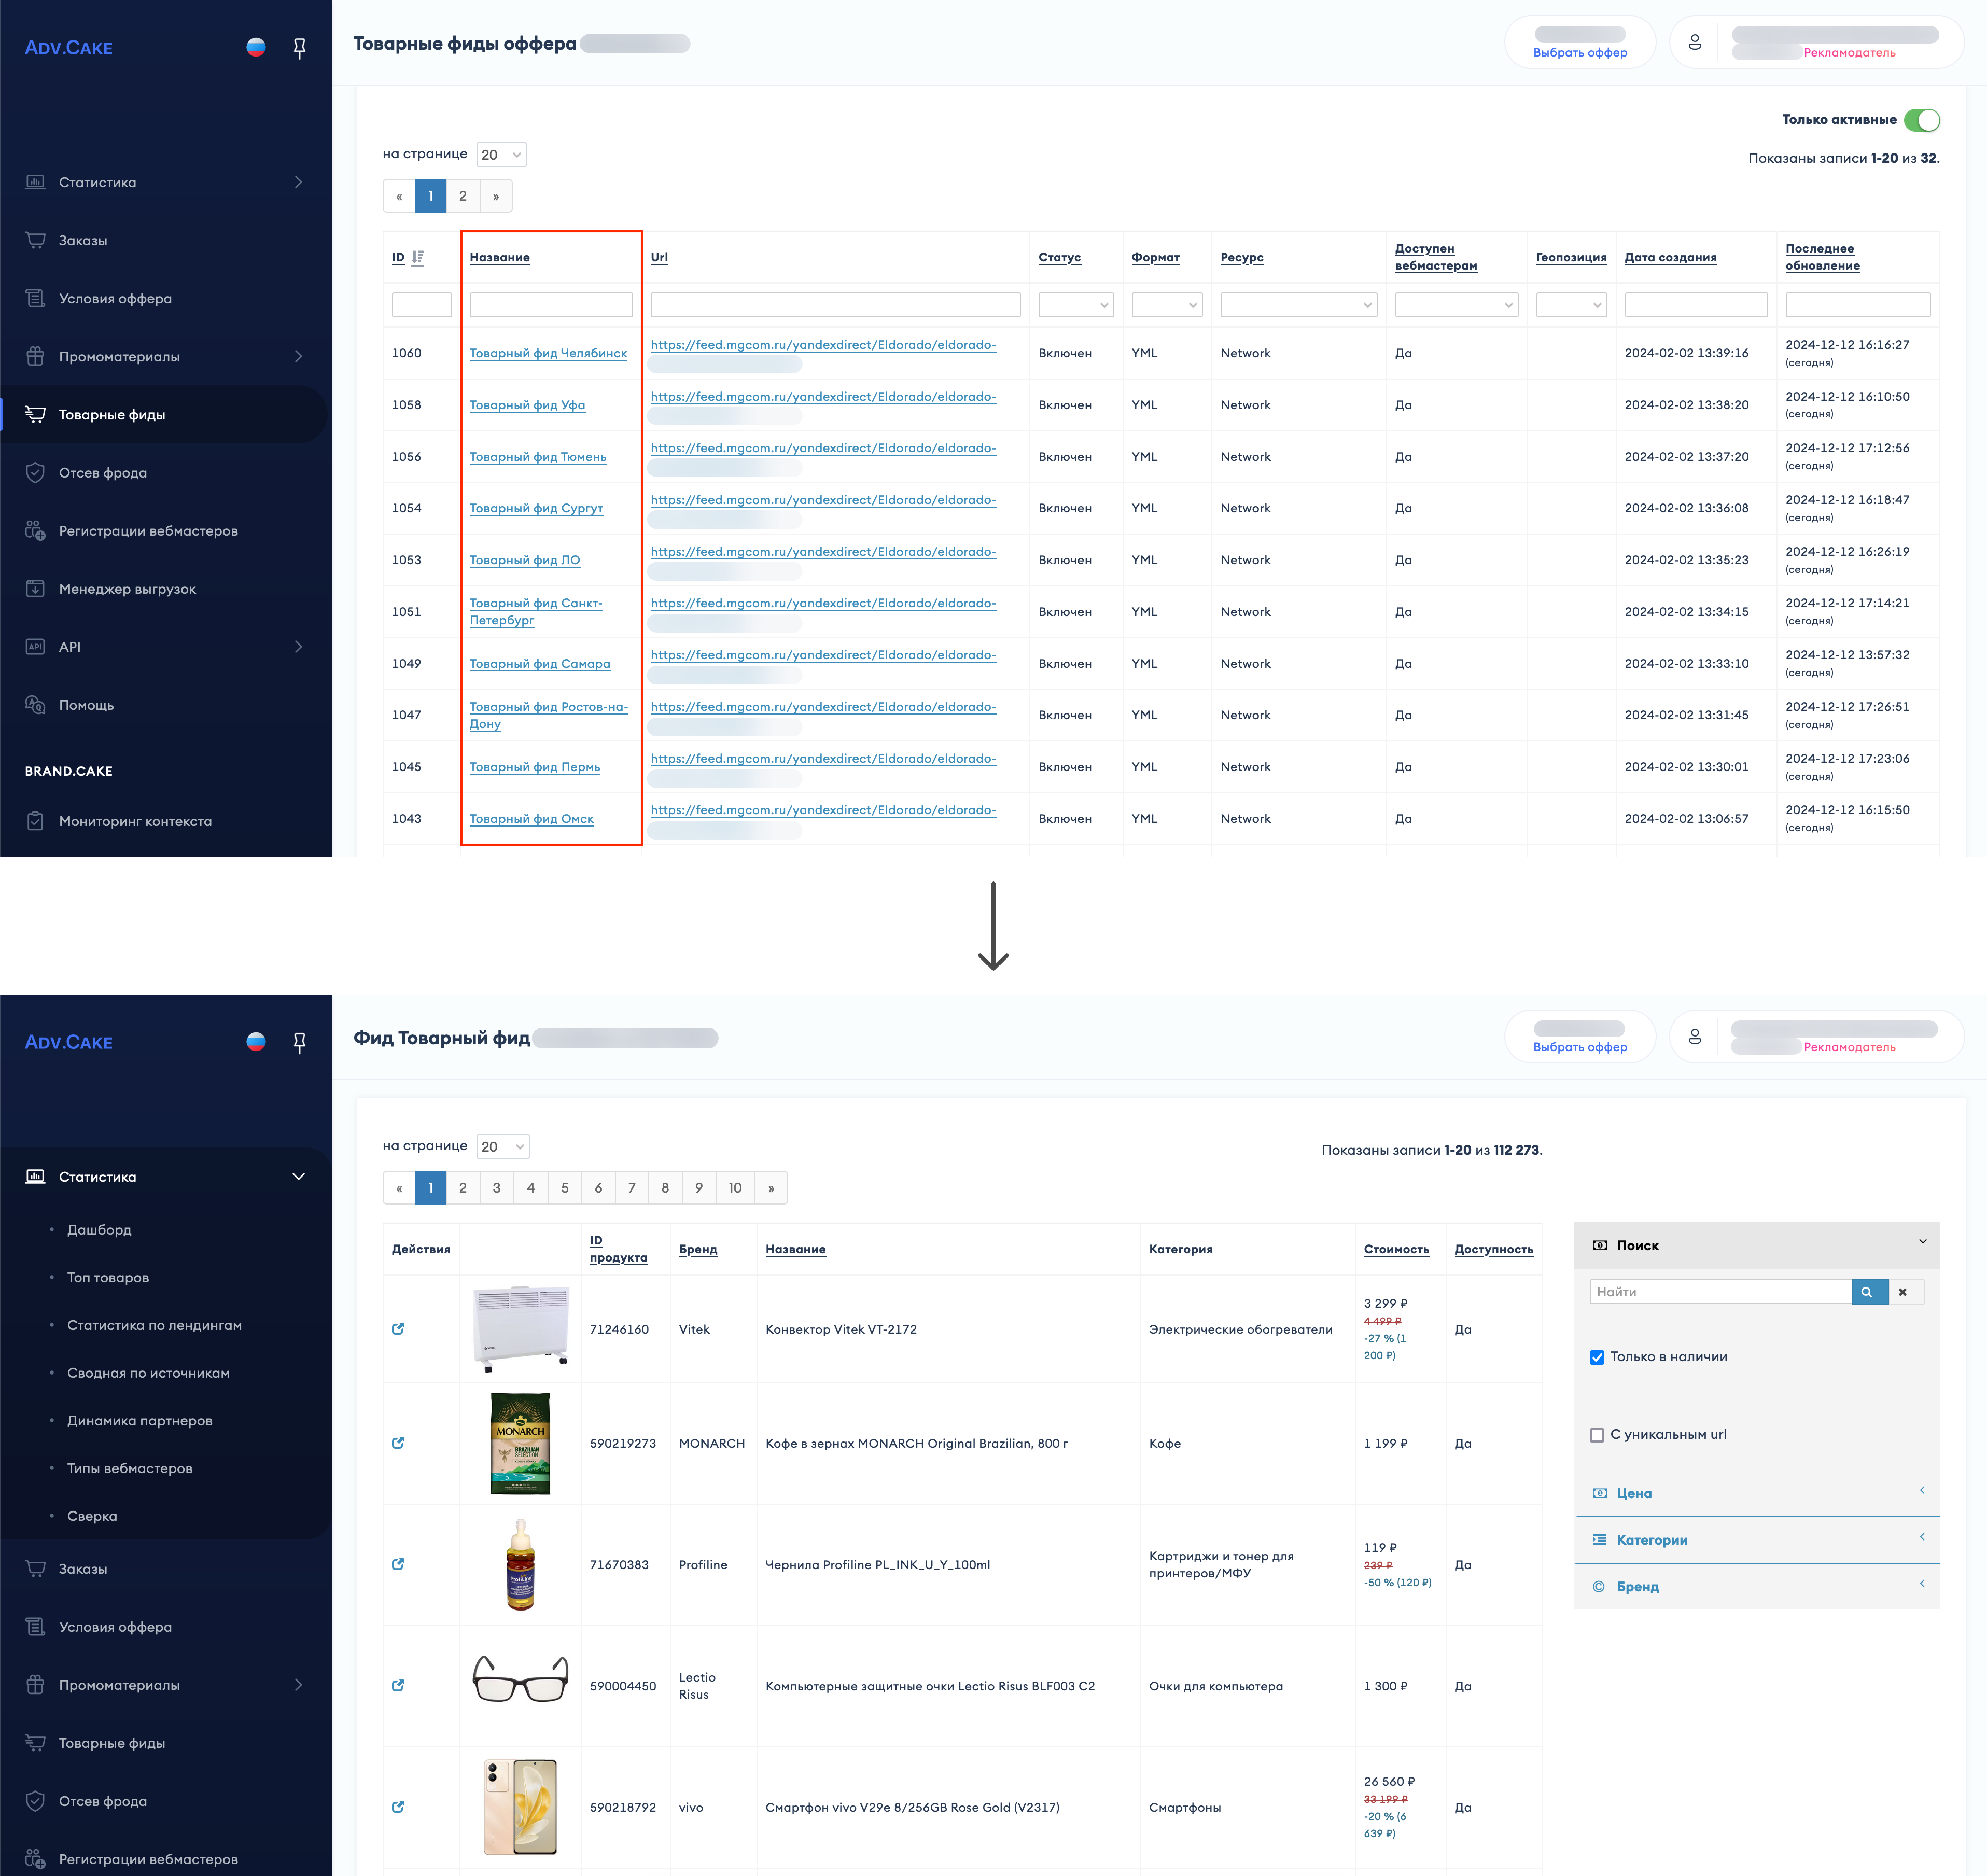
Task: Click next page arrow on product feed pagination
Action: (771, 1188)
